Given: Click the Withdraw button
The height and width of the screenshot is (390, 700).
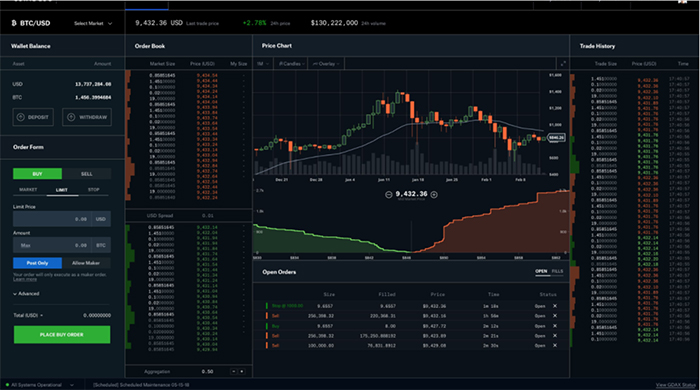Looking at the screenshot, I should pos(87,117).
